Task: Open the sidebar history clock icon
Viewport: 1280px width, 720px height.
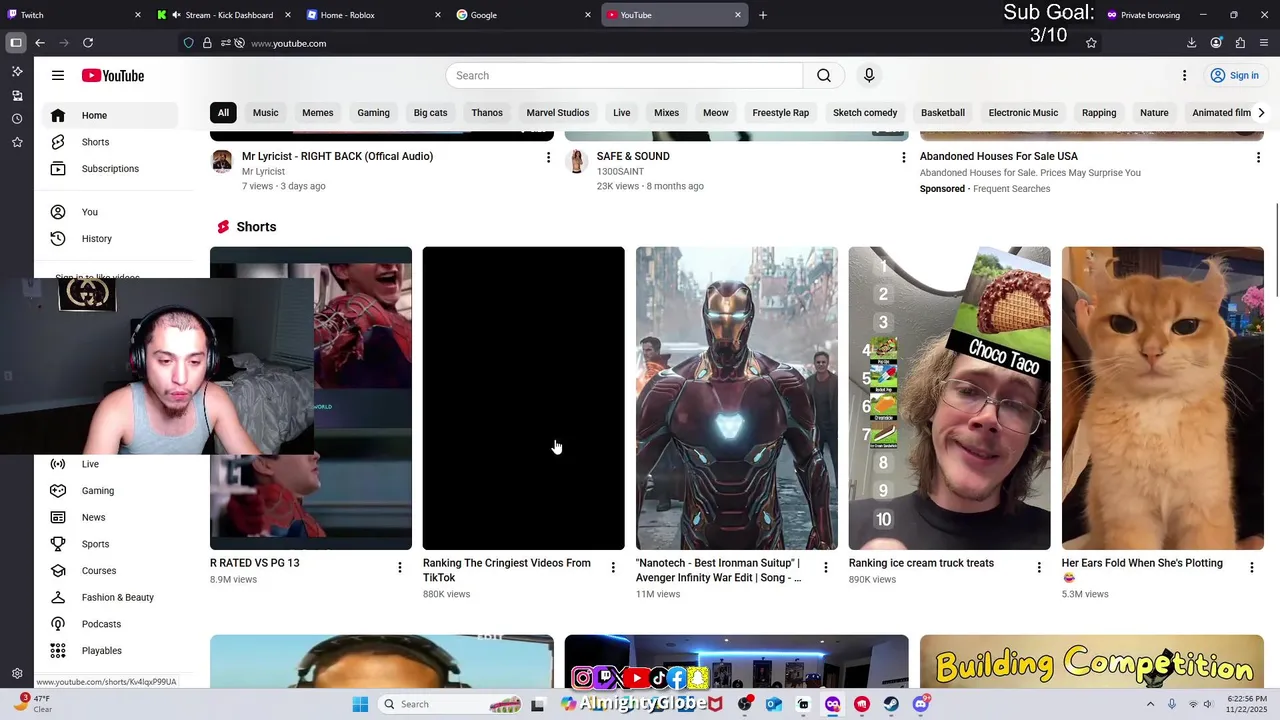Action: coord(17,119)
